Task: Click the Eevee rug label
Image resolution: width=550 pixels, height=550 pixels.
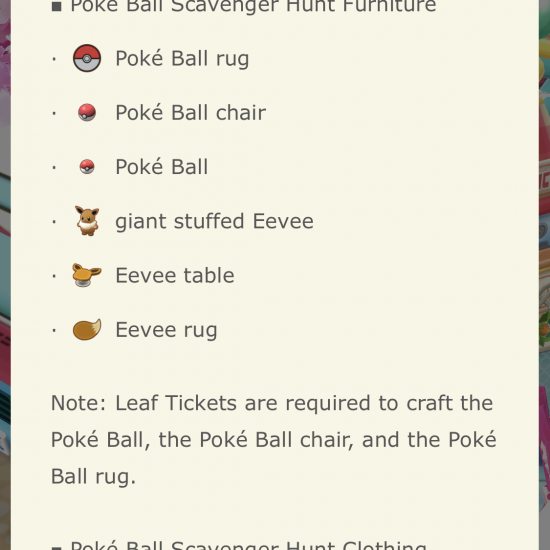Action: (167, 330)
